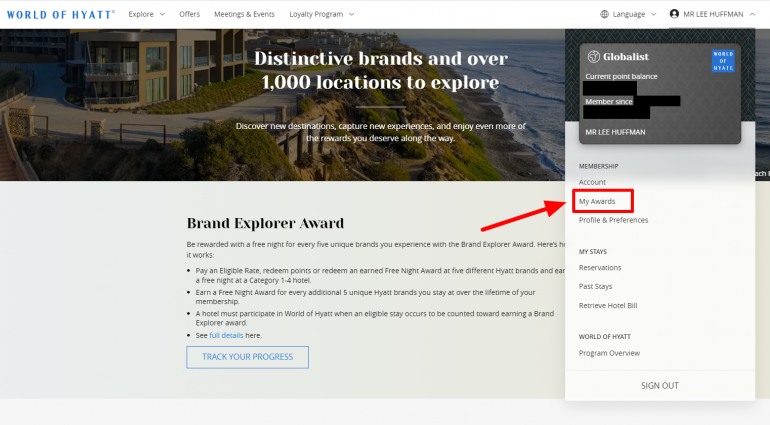This screenshot has width=770, height=425.
Task: Click the blue World of Hyatt card badge
Action: (722, 60)
